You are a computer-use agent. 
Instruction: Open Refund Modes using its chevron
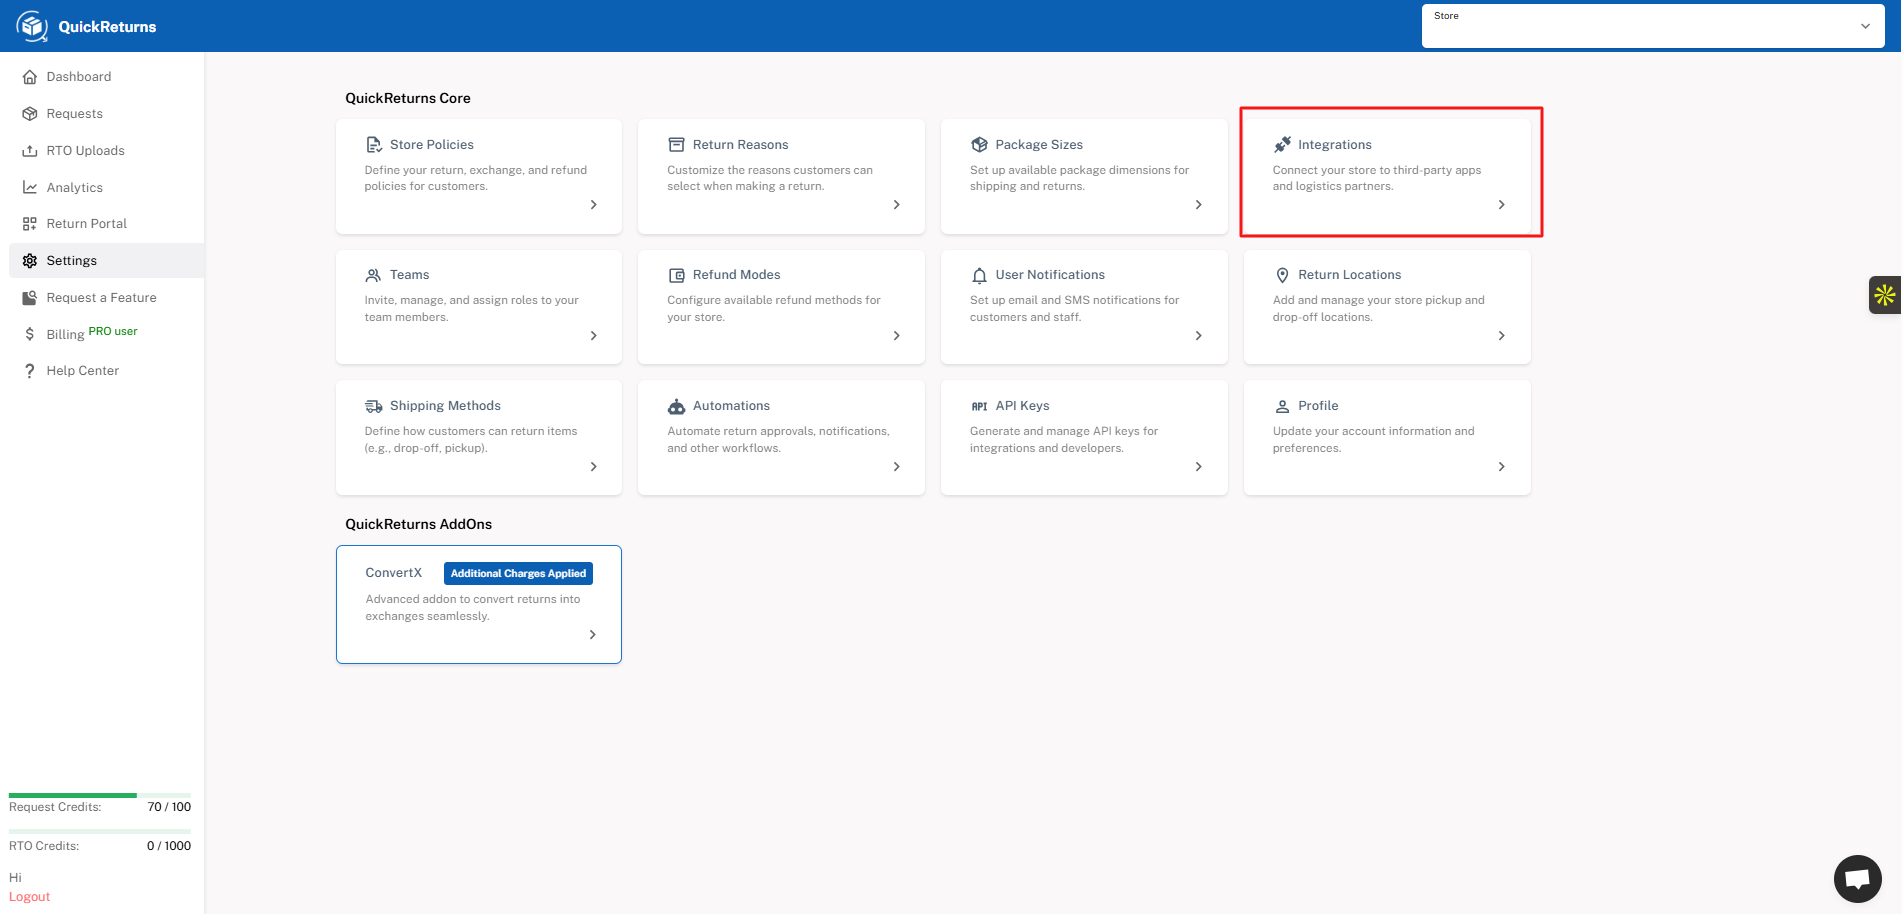[896, 336]
